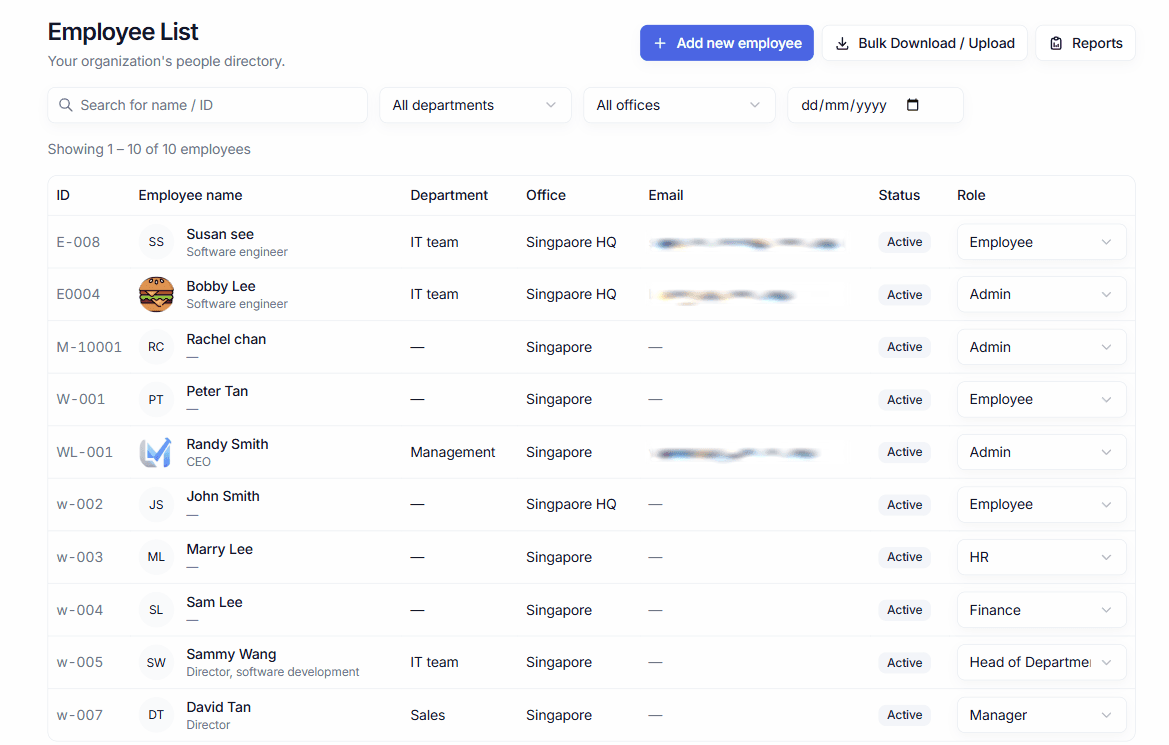Screen dimensions: 1169x745
Task: Click Add new employee button
Action: tap(726, 43)
